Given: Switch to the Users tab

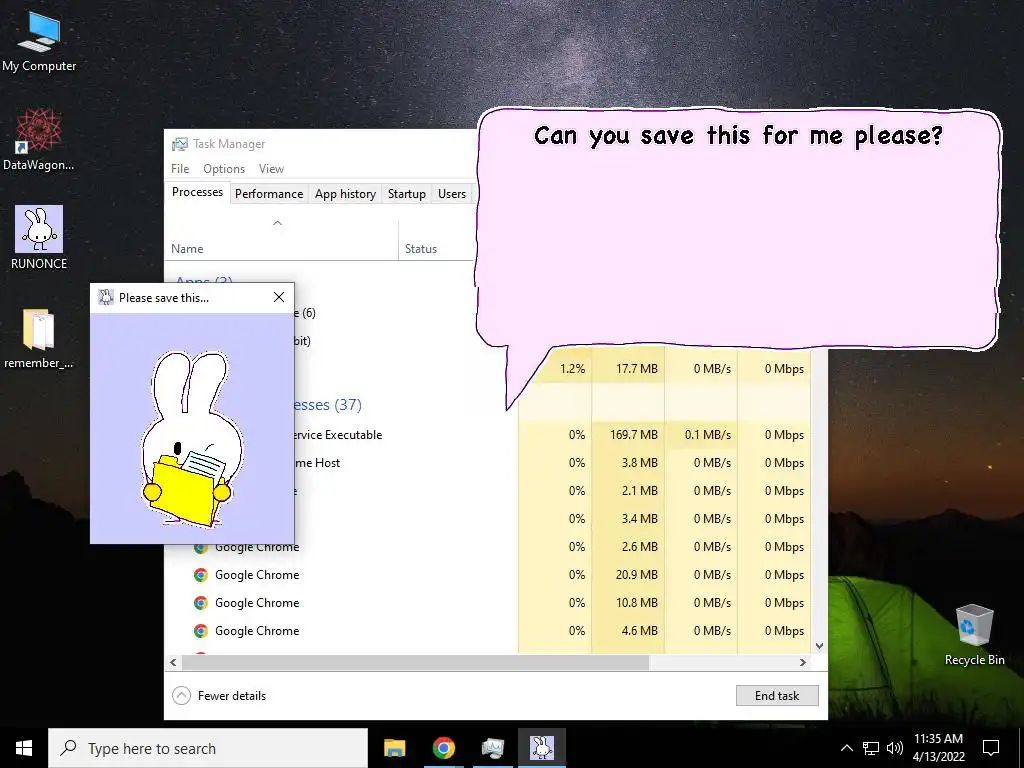Looking at the screenshot, I should click(452, 194).
